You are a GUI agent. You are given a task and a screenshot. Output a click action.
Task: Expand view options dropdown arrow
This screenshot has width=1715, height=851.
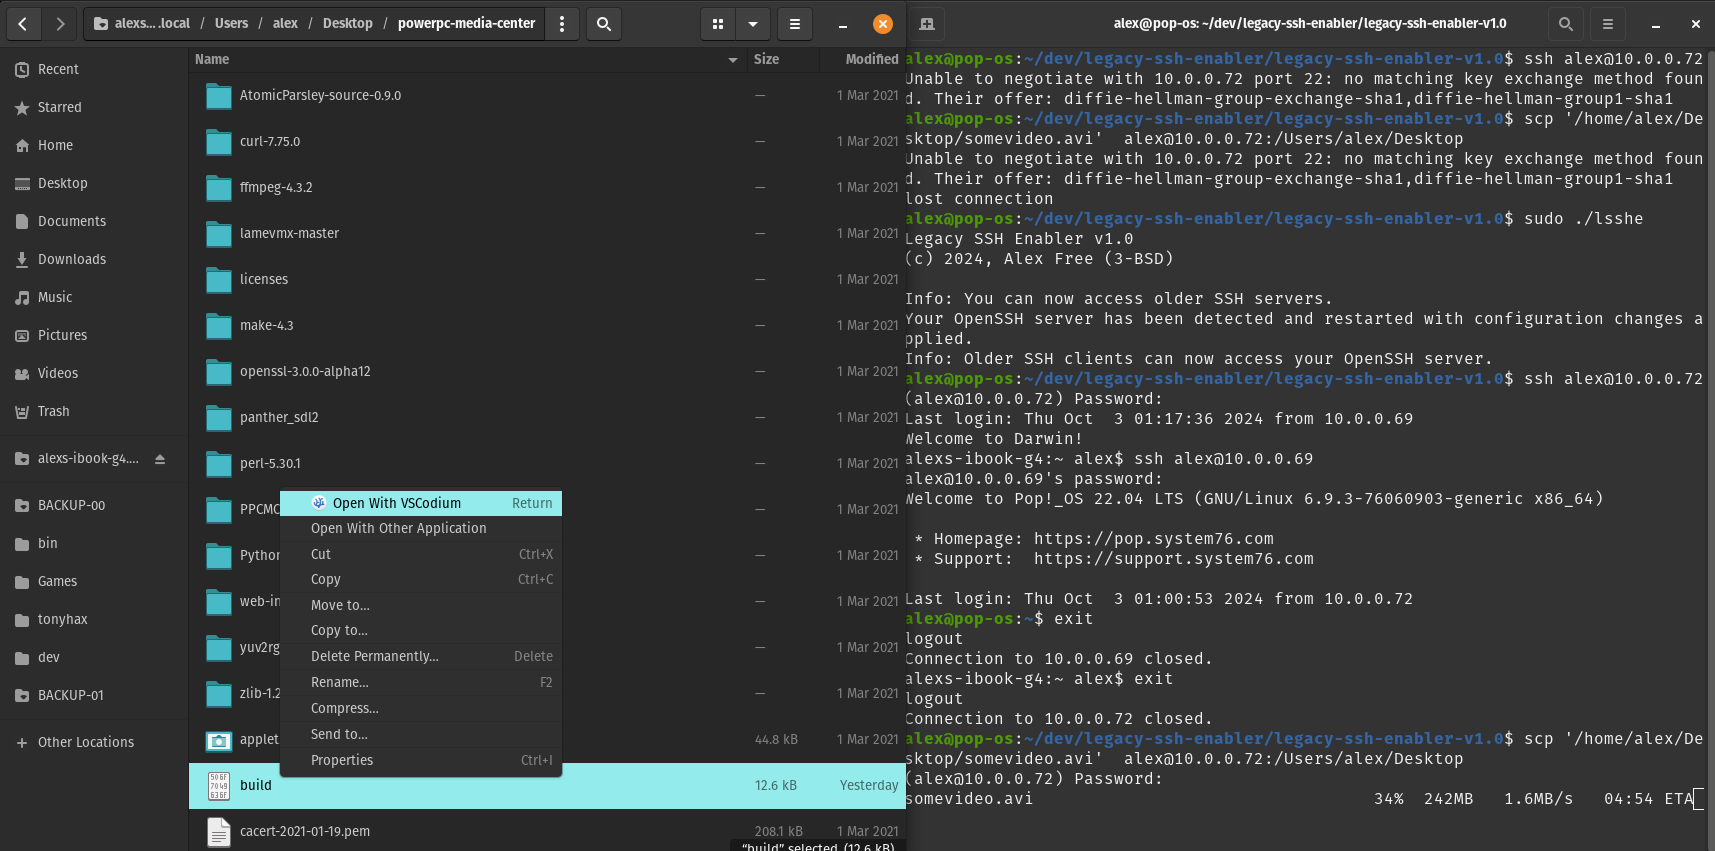pos(753,24)
